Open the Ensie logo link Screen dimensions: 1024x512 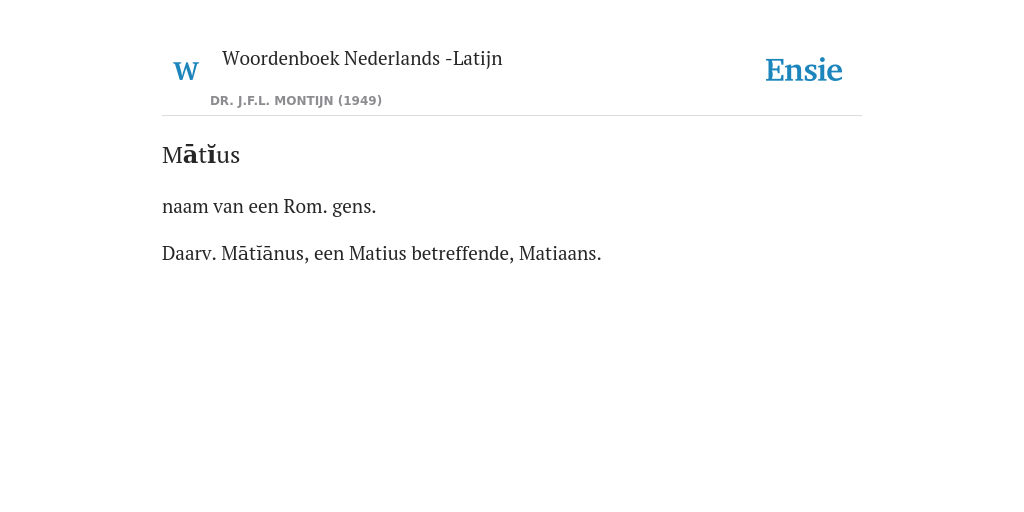click(804, 70)
